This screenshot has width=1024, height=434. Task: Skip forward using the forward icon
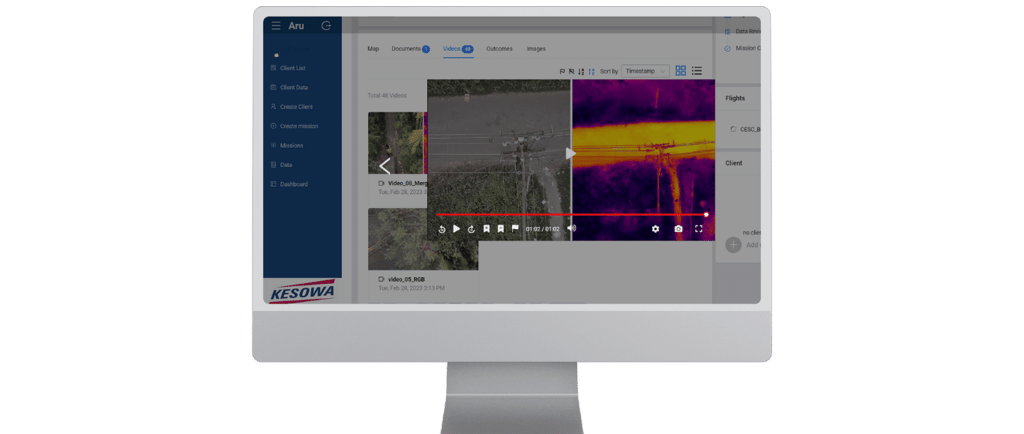tap(471, 229)
